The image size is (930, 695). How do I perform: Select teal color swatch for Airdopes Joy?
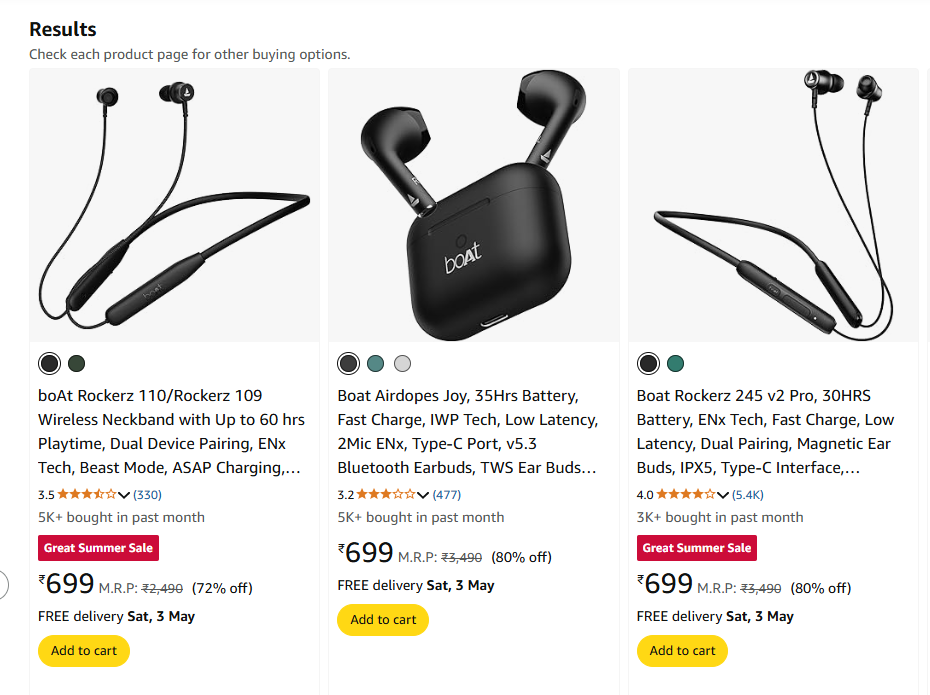tap(375, 364)
